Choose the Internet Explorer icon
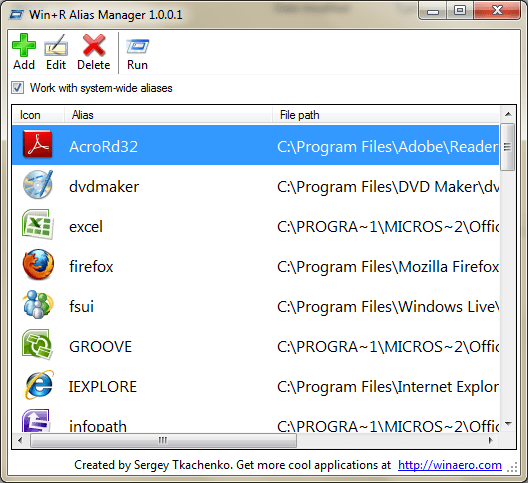 (39, 385)
